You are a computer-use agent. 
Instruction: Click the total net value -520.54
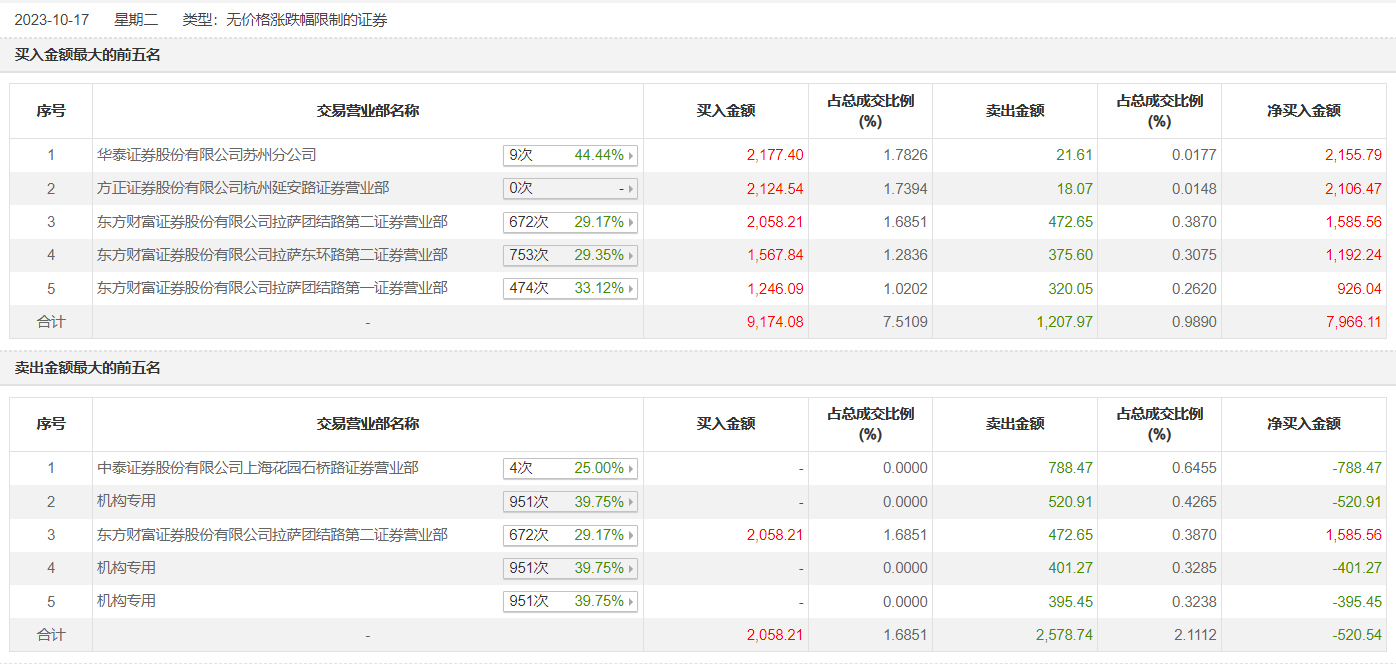[x=1357, y=635]
